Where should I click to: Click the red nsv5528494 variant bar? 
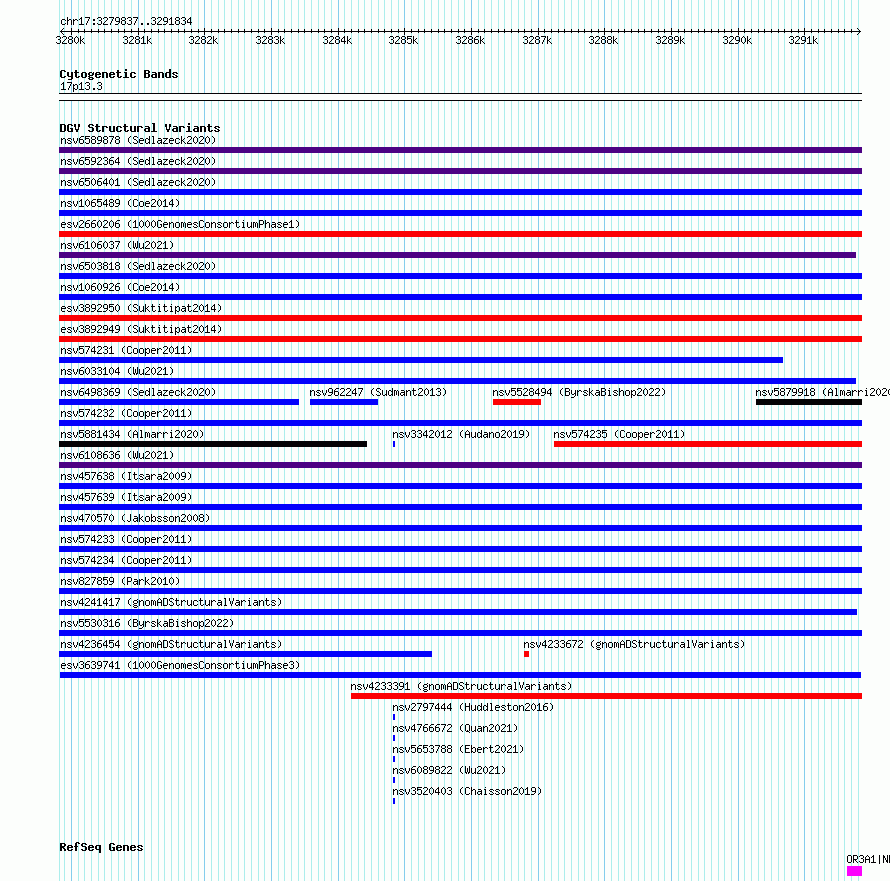tap(517, 402)
